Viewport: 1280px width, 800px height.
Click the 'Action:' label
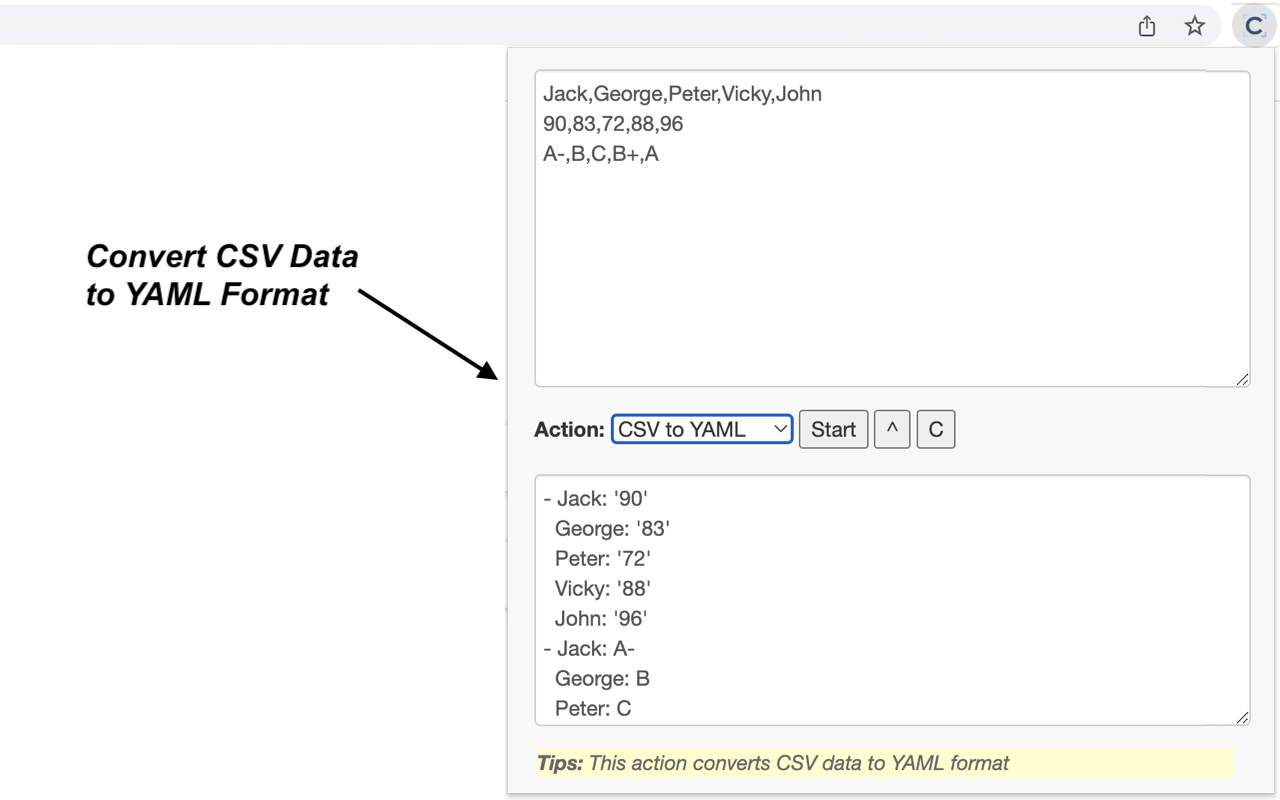click(569, 429)
